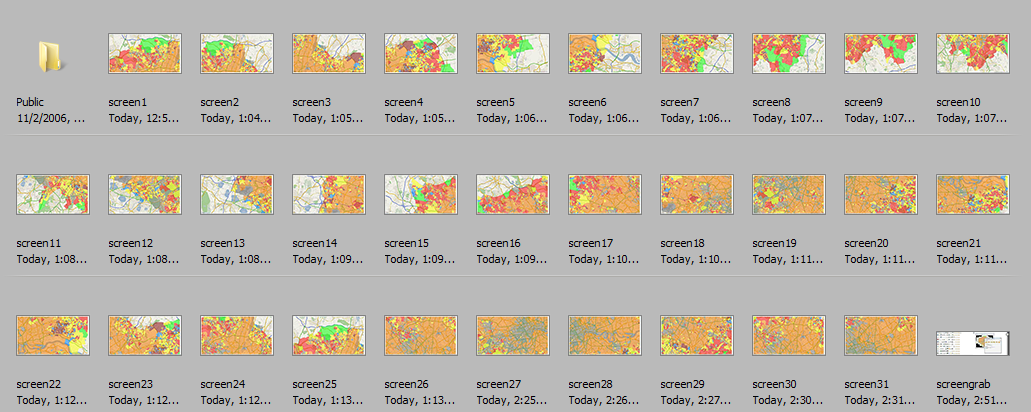Click the 'screen17' file name

590,244
